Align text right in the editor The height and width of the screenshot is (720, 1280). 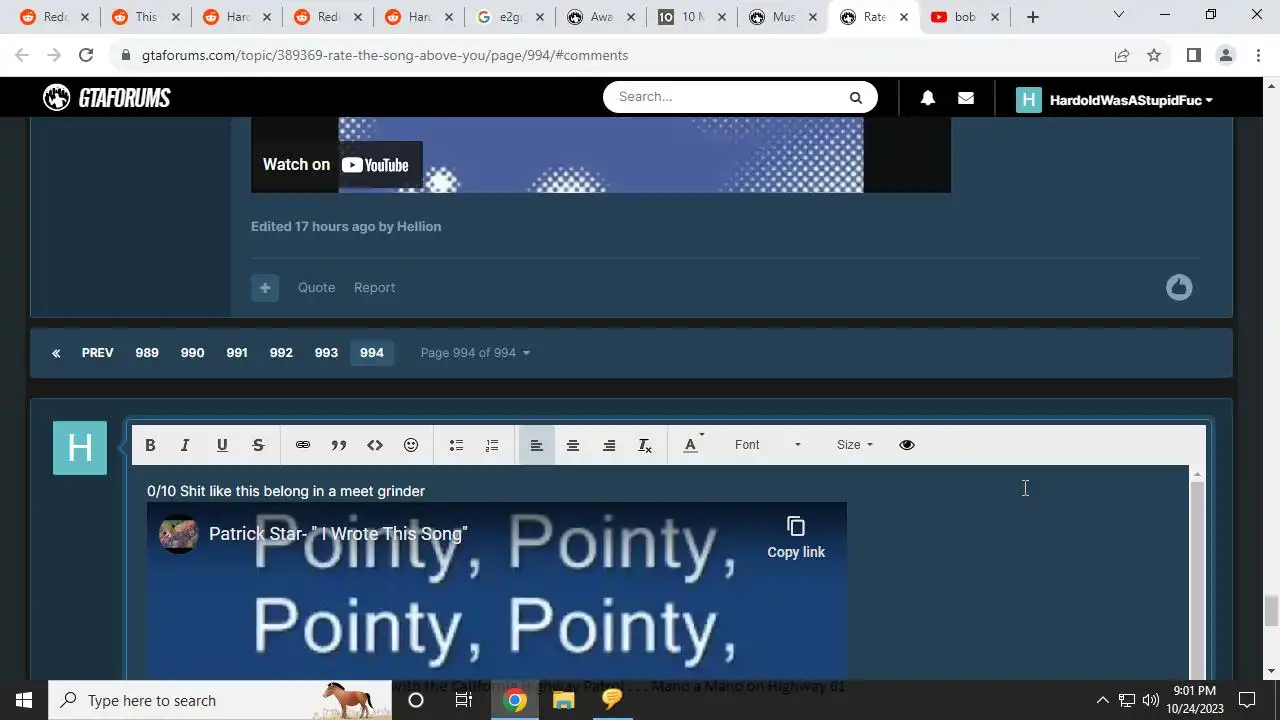point(609,445)
